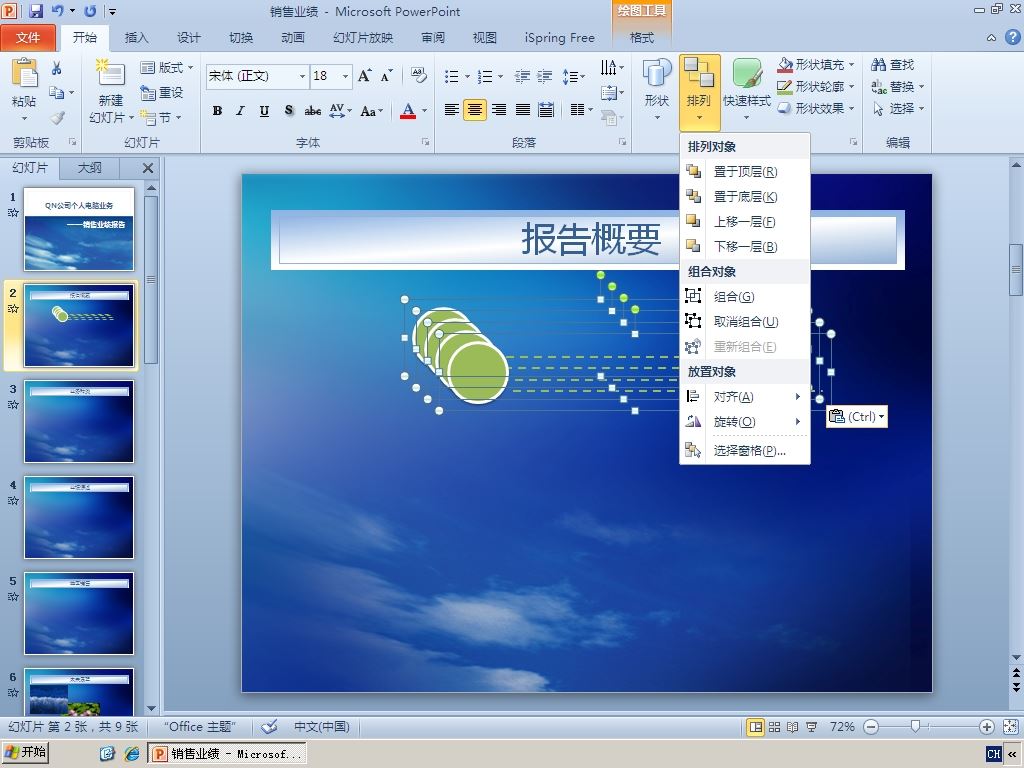Toggle Italic formatting
The image size is (1024, 768).
pos(241,110)
